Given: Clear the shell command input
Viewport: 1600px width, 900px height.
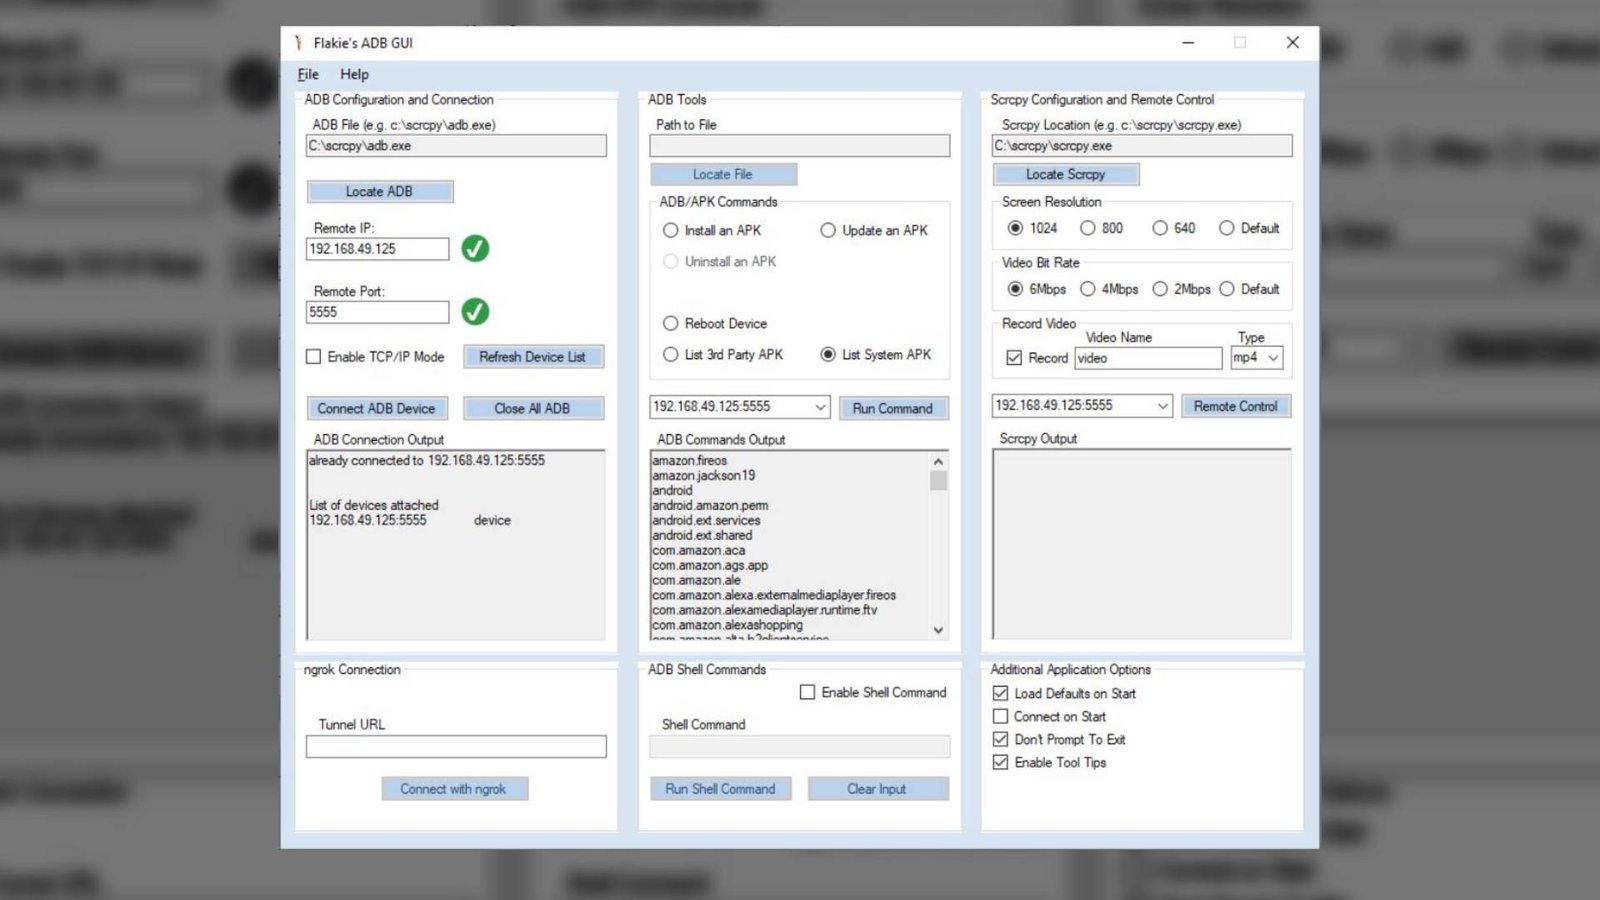Looking at the screenshot, I should [877, 788].
